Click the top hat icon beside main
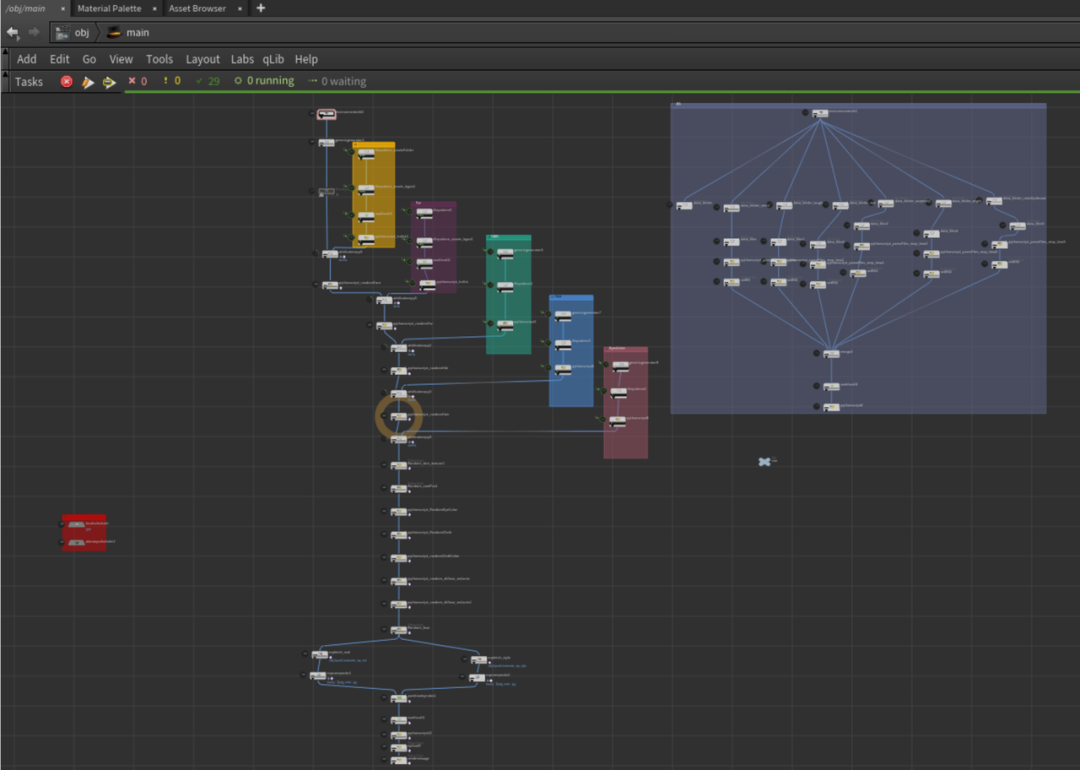 (x=114, y=33)
